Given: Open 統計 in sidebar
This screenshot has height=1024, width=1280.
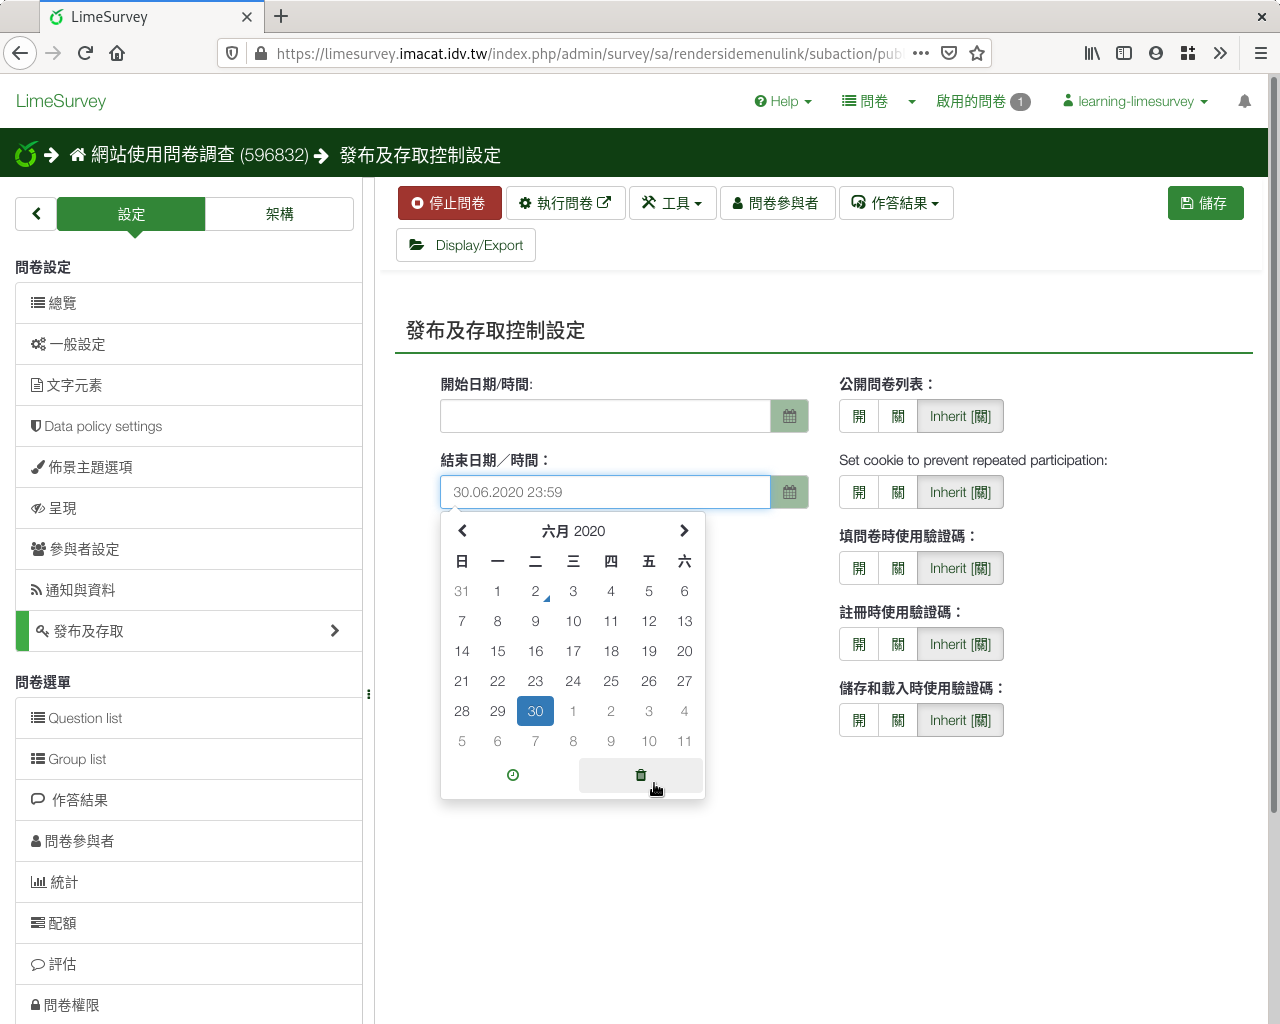Looking at the screenshot, I should coord(189,882).
